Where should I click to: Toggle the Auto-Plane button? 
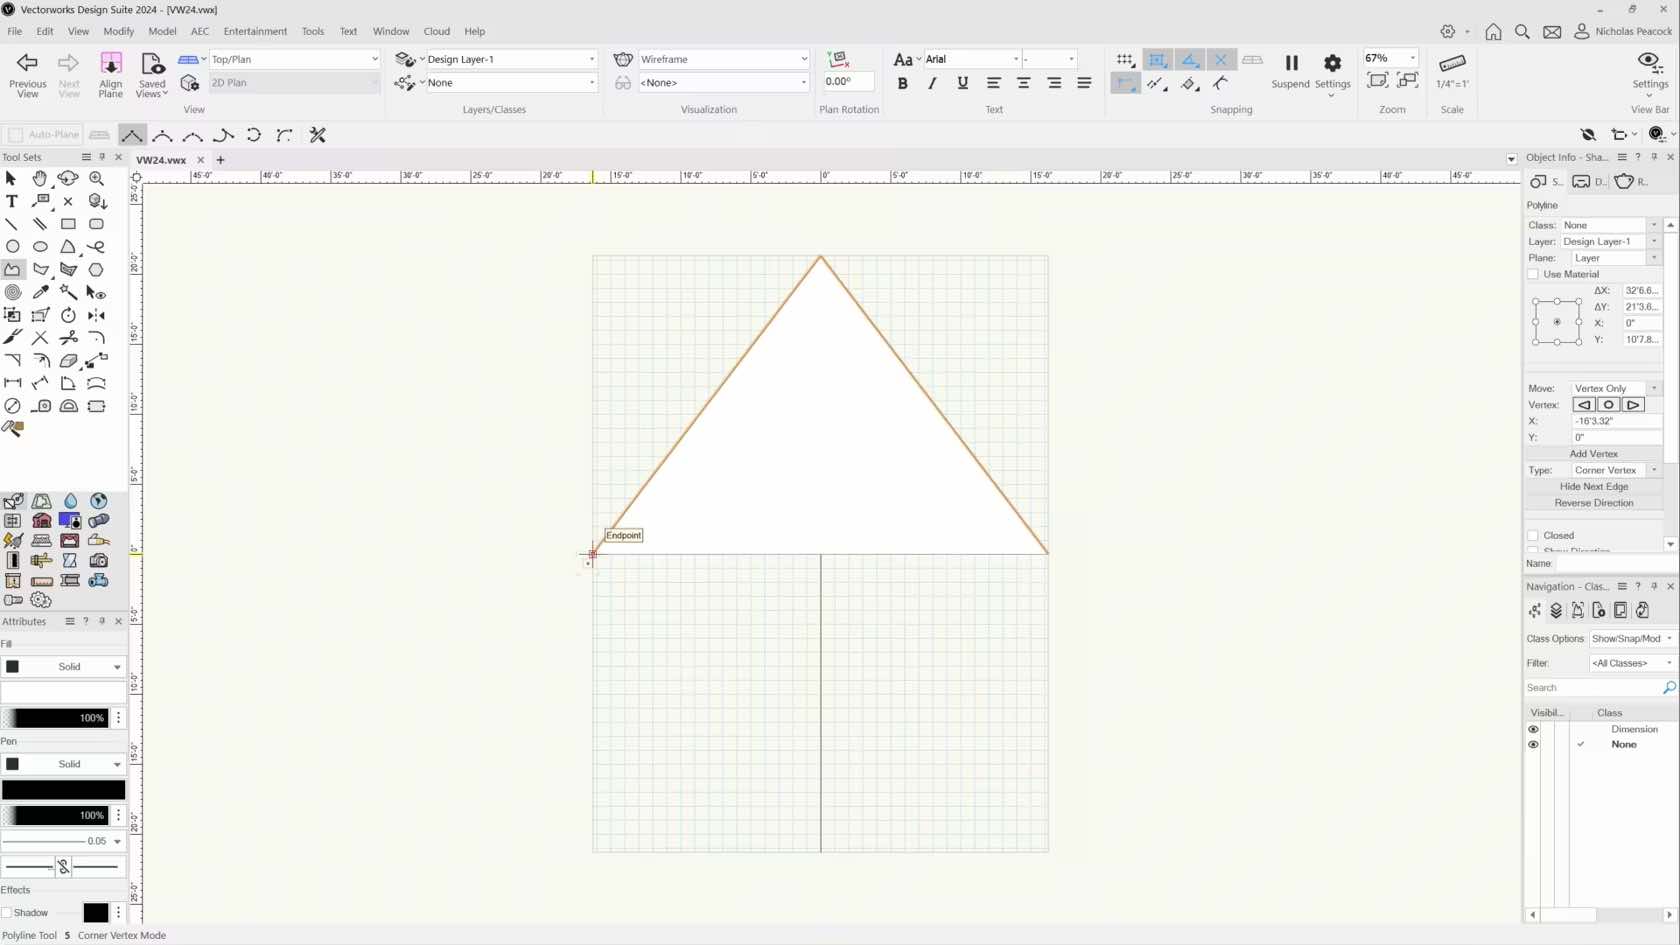click(x=43, y=135)
